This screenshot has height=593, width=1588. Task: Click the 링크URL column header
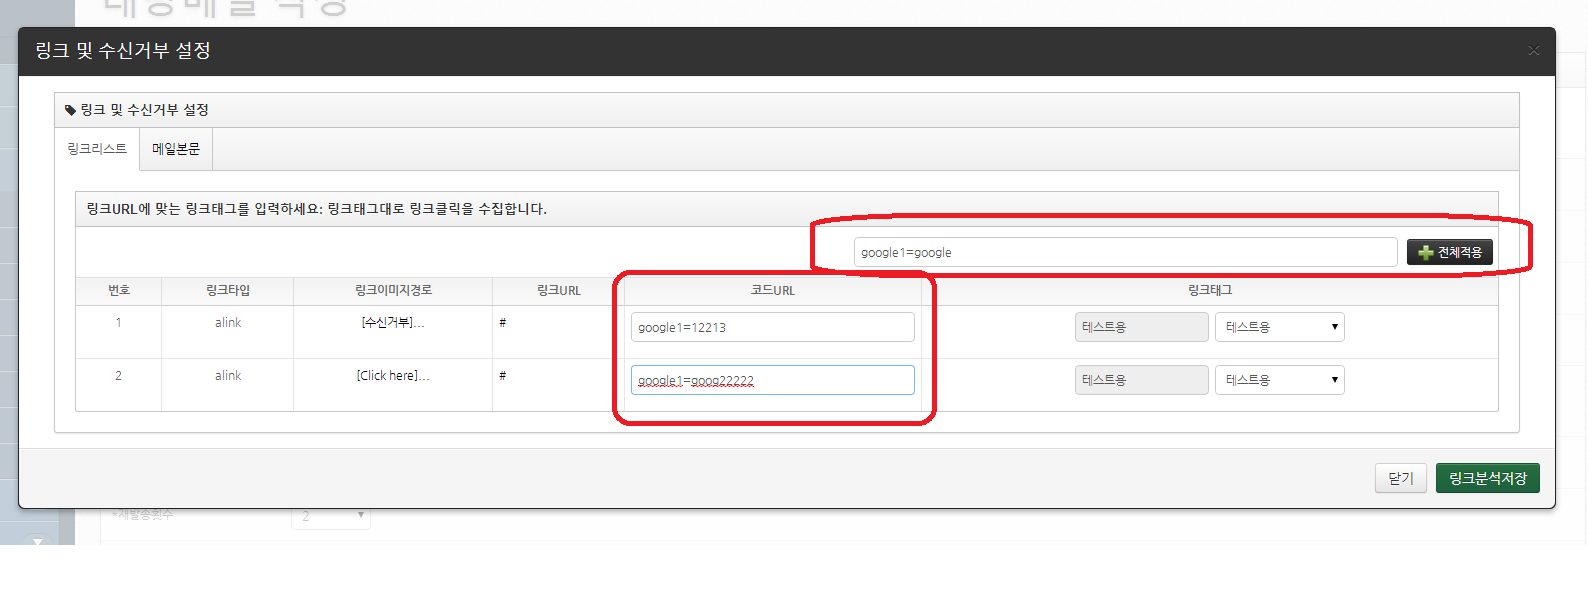pos(558,290)
